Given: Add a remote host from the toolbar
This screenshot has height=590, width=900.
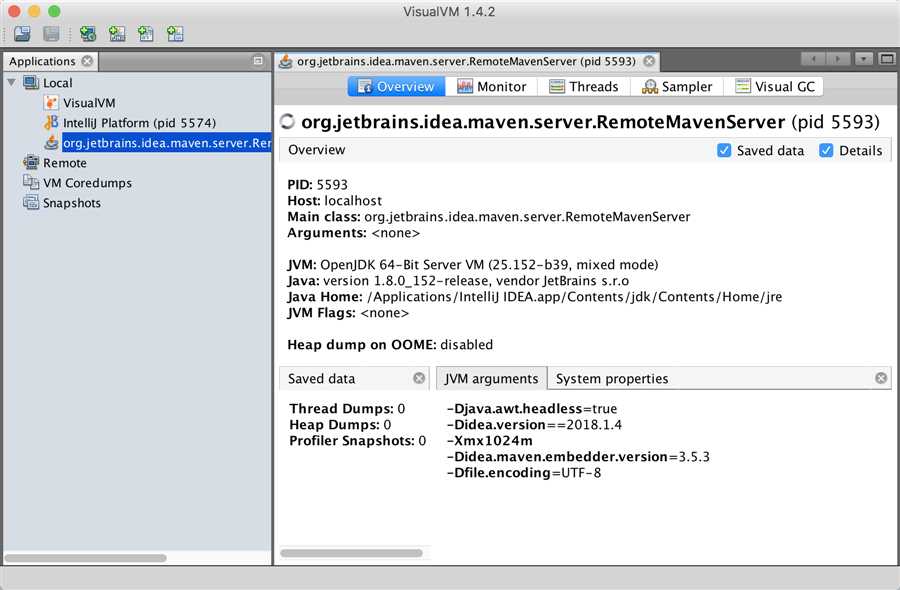Looking at the screenshot, I should click(x=88, y=34).
